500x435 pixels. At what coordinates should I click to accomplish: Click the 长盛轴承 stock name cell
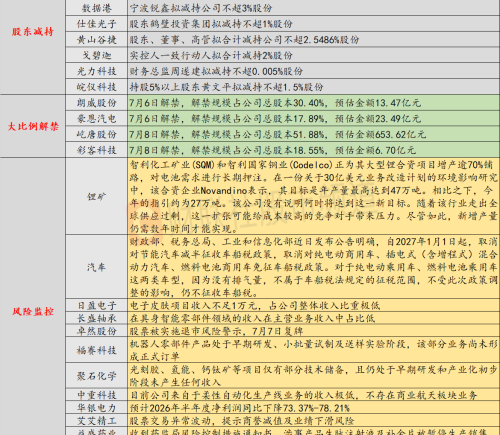[97, 318]
